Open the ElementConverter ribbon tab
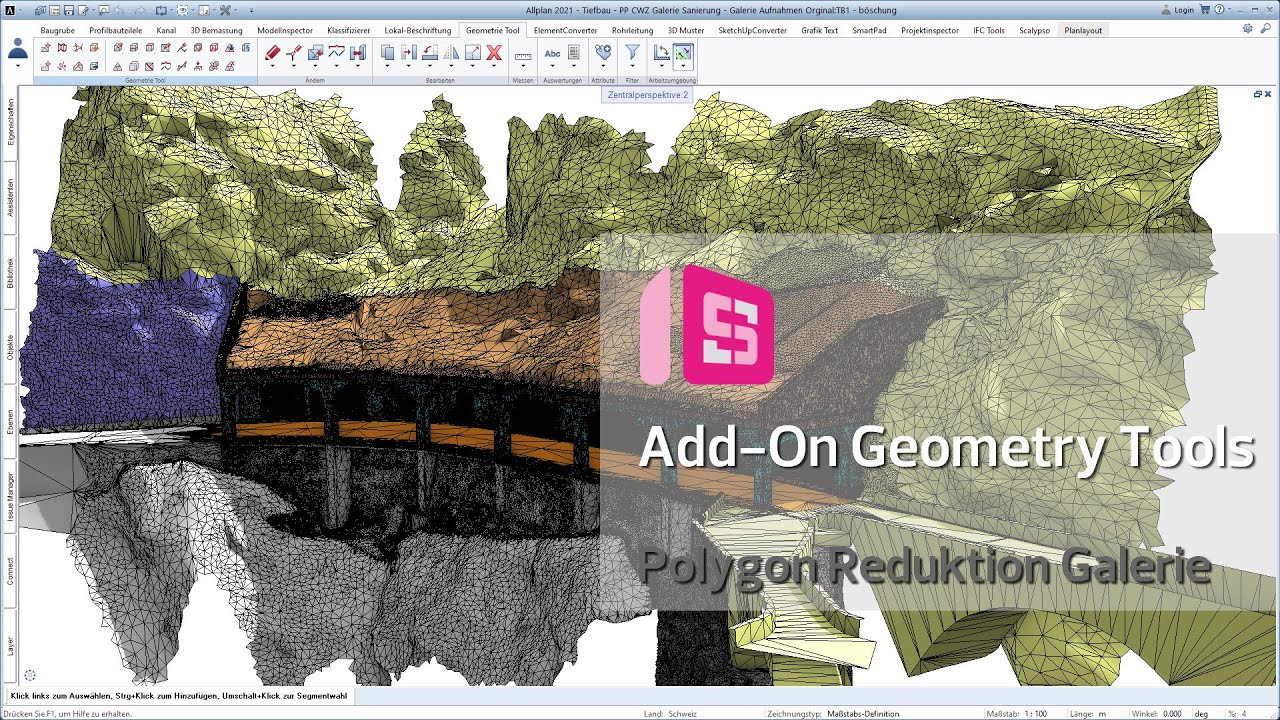 [x=565, y=30]
